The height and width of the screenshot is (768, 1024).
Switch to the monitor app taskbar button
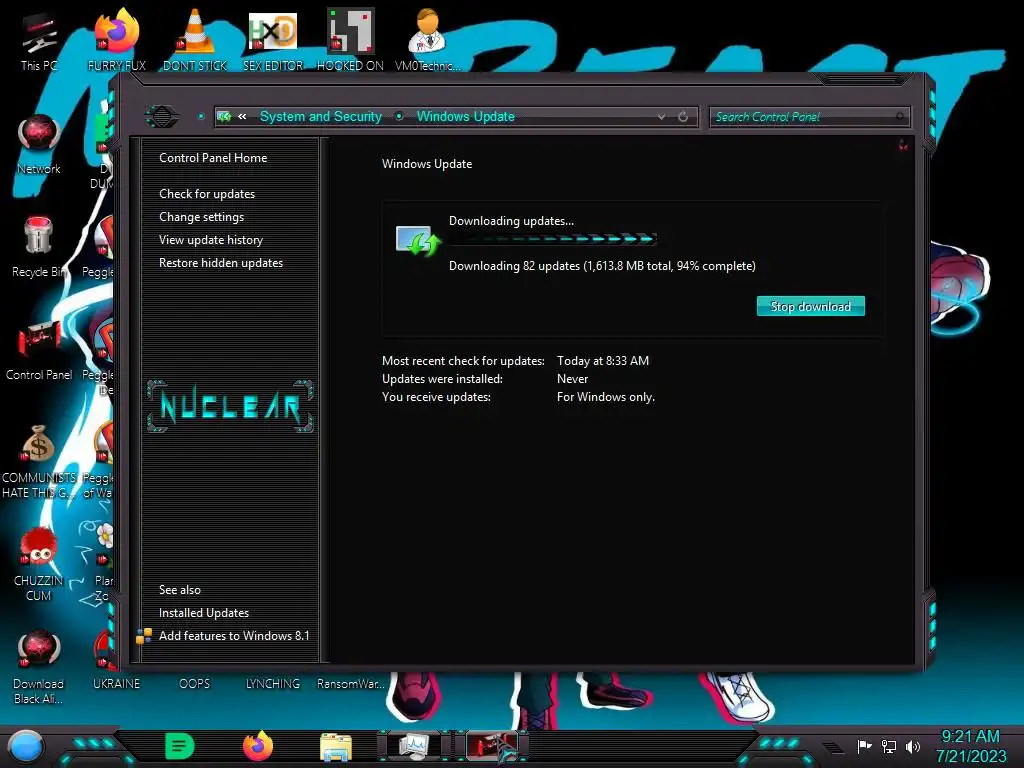point(414,746)
